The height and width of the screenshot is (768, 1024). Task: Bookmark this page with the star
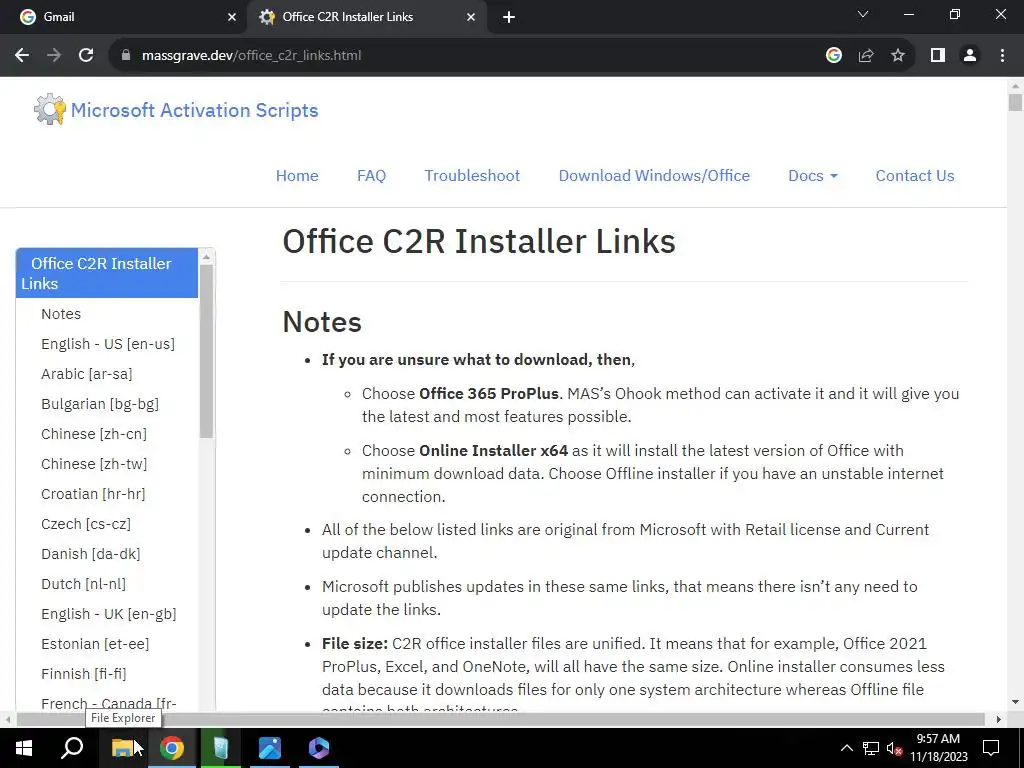(x=898, y=56)
